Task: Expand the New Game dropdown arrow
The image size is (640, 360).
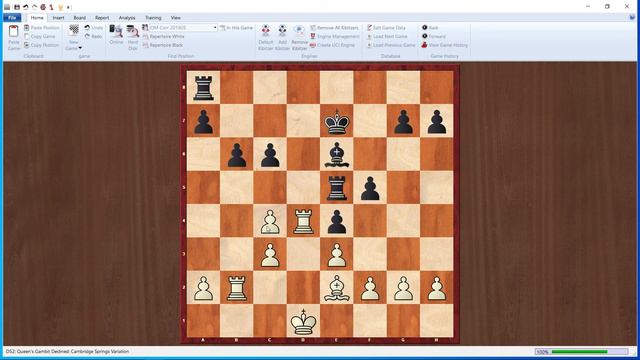Action: click(80, 48)
